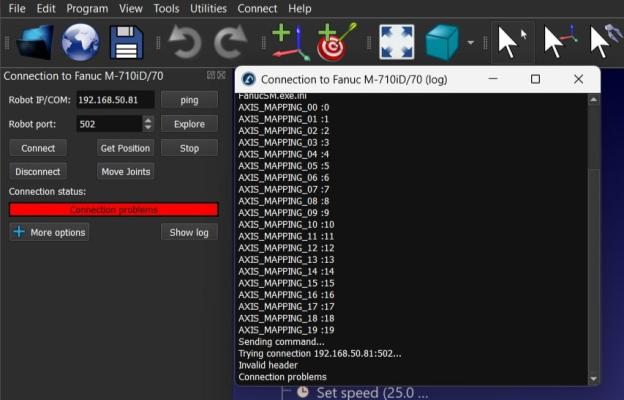The width and height of the screenshot is (624, 400).
Task: Edit the Robot port field
Action: point(109,124)
